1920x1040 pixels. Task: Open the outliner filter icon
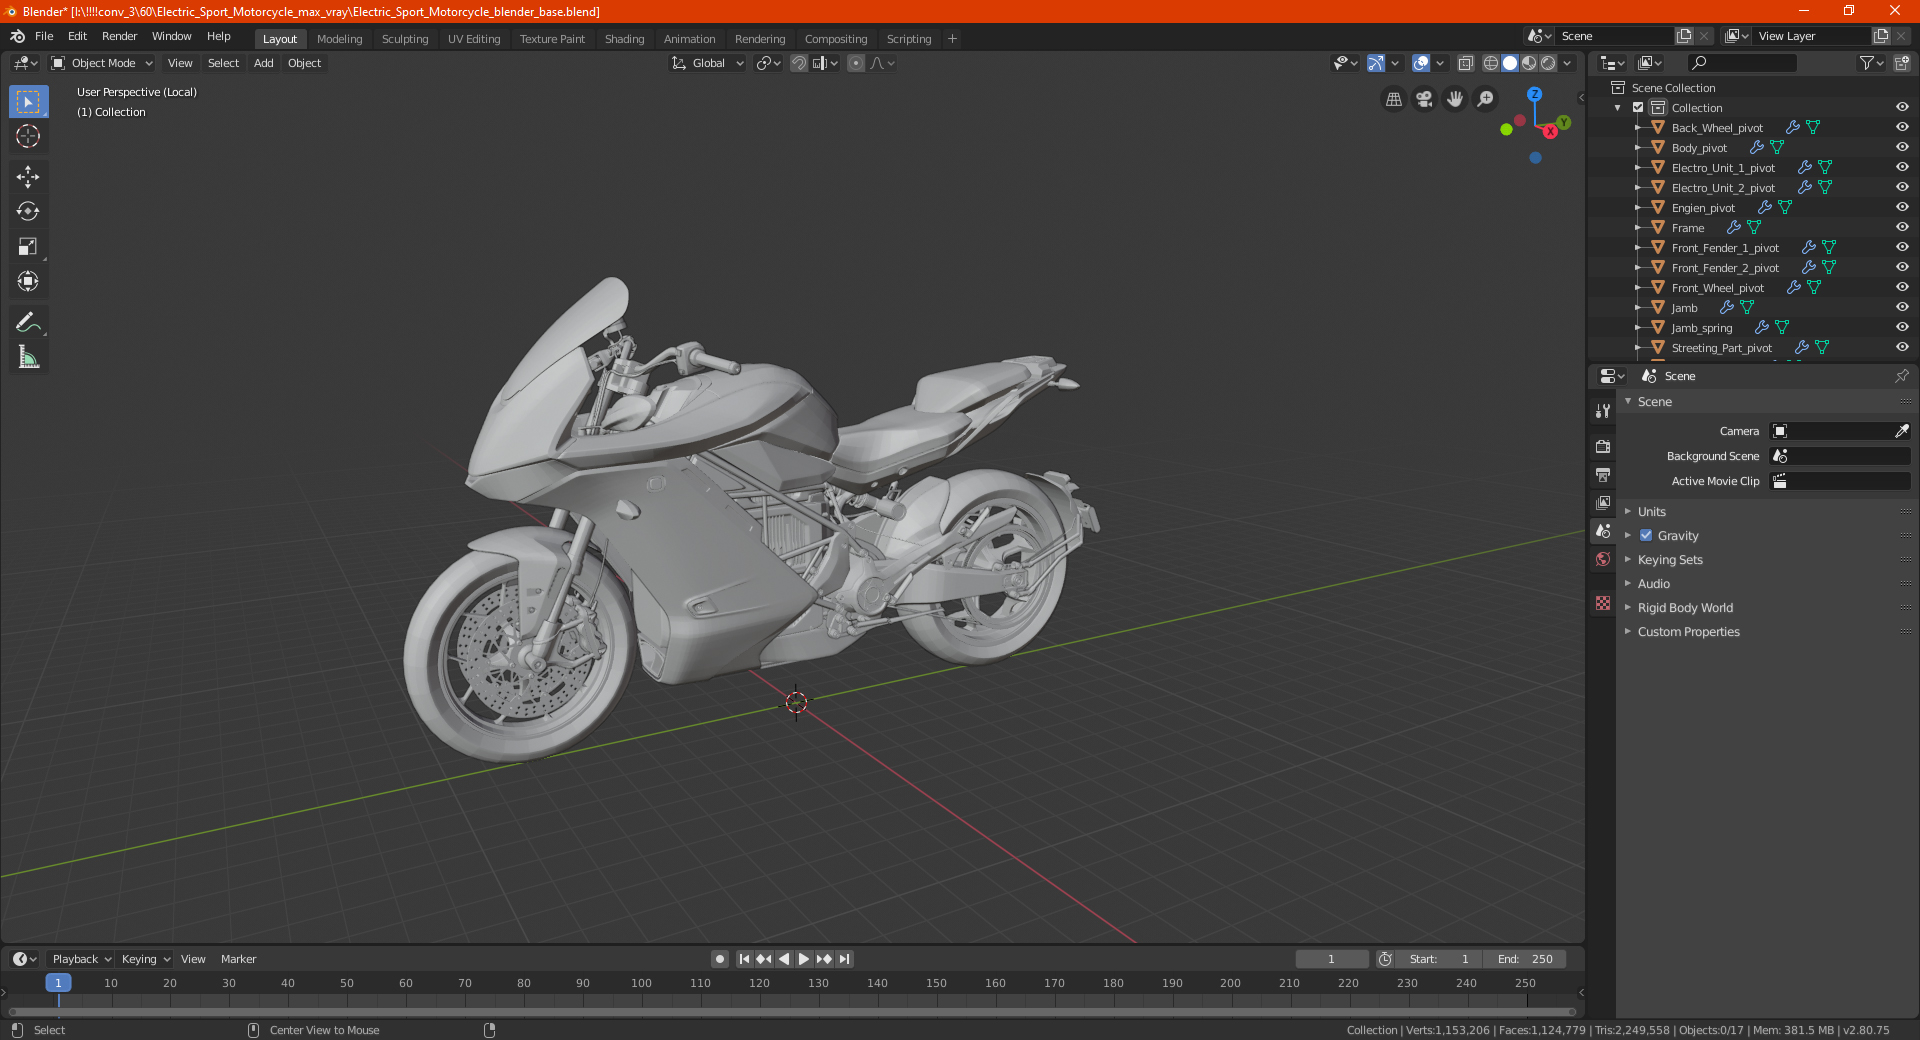pyautogui.click(x=1871, y=63)
